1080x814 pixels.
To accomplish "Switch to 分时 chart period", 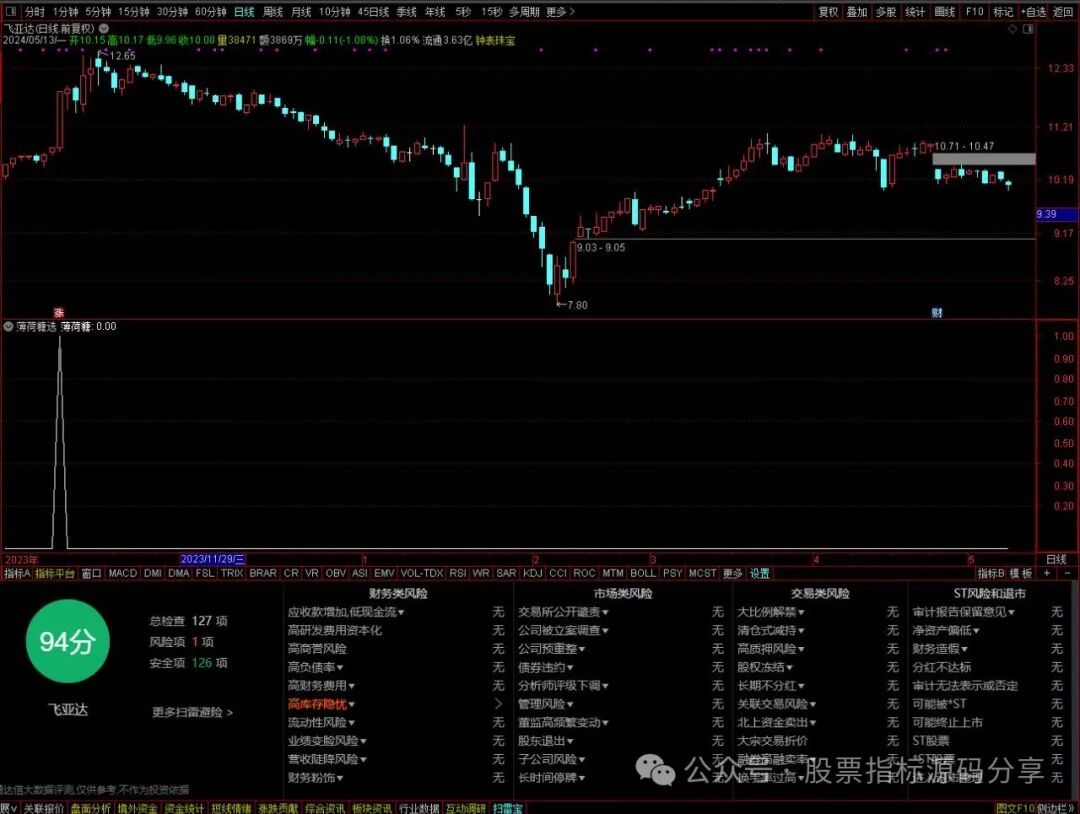I will coord(34,12).
